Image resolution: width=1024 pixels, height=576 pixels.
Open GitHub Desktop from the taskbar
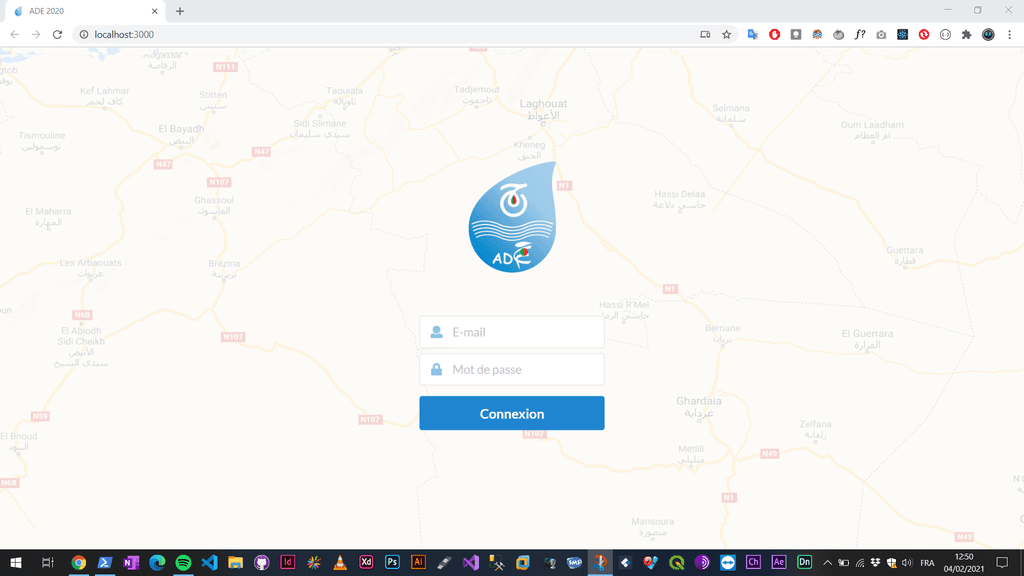click(x=261, y=562)
